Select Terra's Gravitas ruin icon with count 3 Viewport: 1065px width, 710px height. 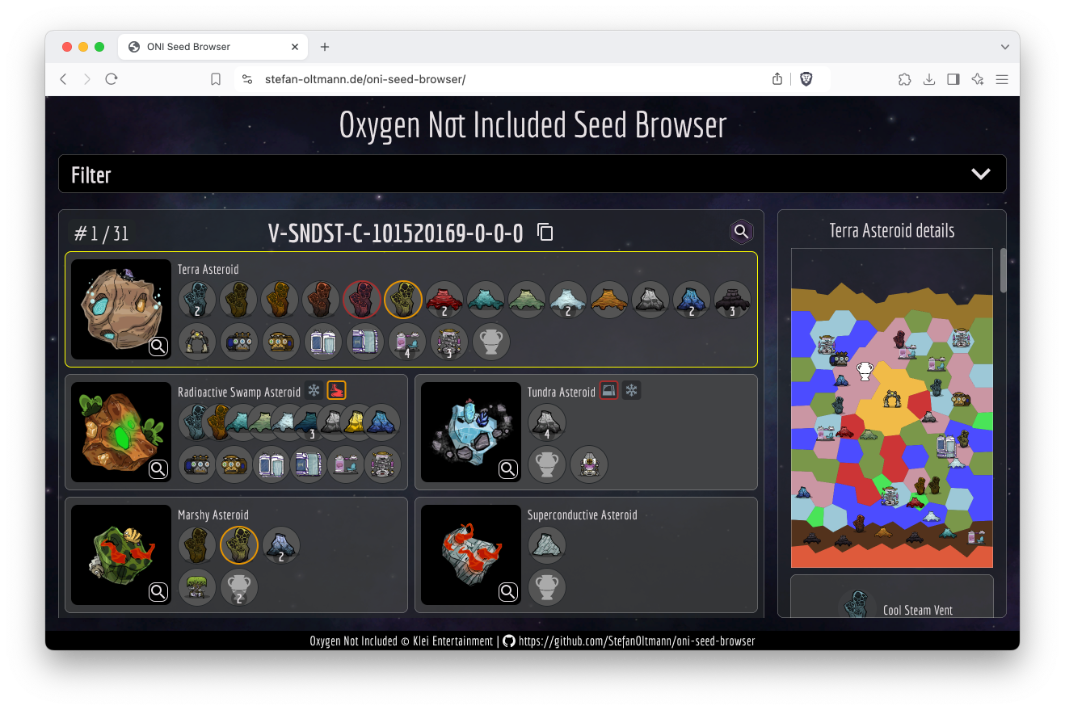point(449,341)
